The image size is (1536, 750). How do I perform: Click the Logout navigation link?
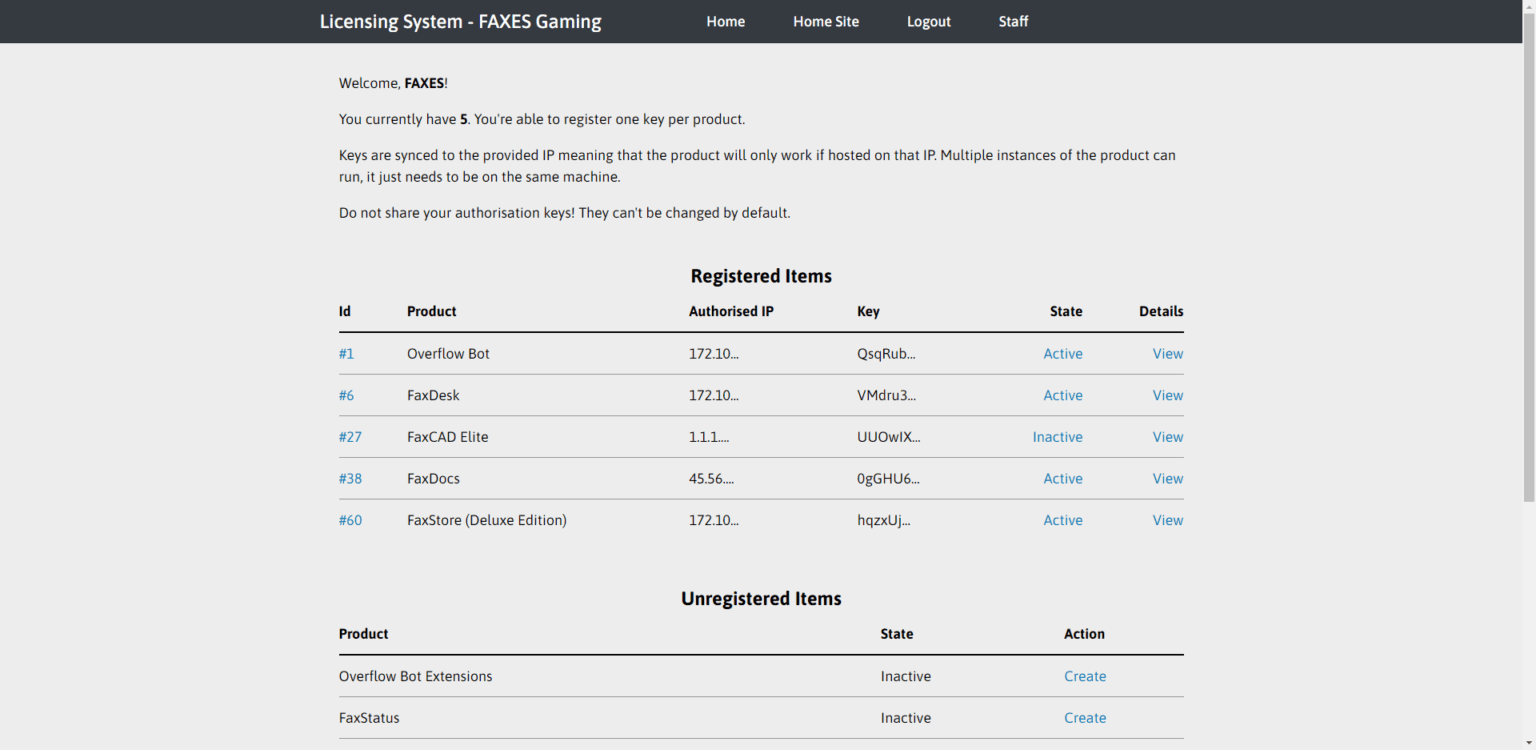click(928, 21)
